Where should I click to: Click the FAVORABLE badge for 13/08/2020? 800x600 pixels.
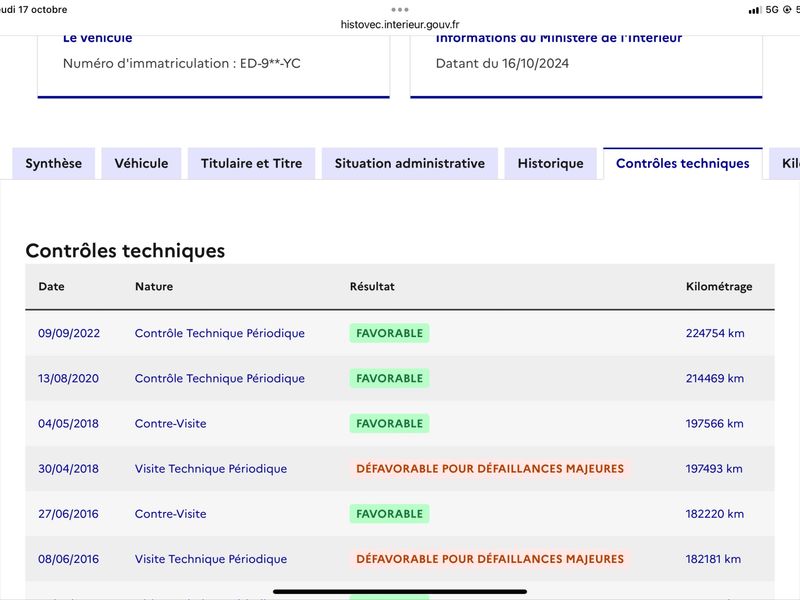coord(389,378)
